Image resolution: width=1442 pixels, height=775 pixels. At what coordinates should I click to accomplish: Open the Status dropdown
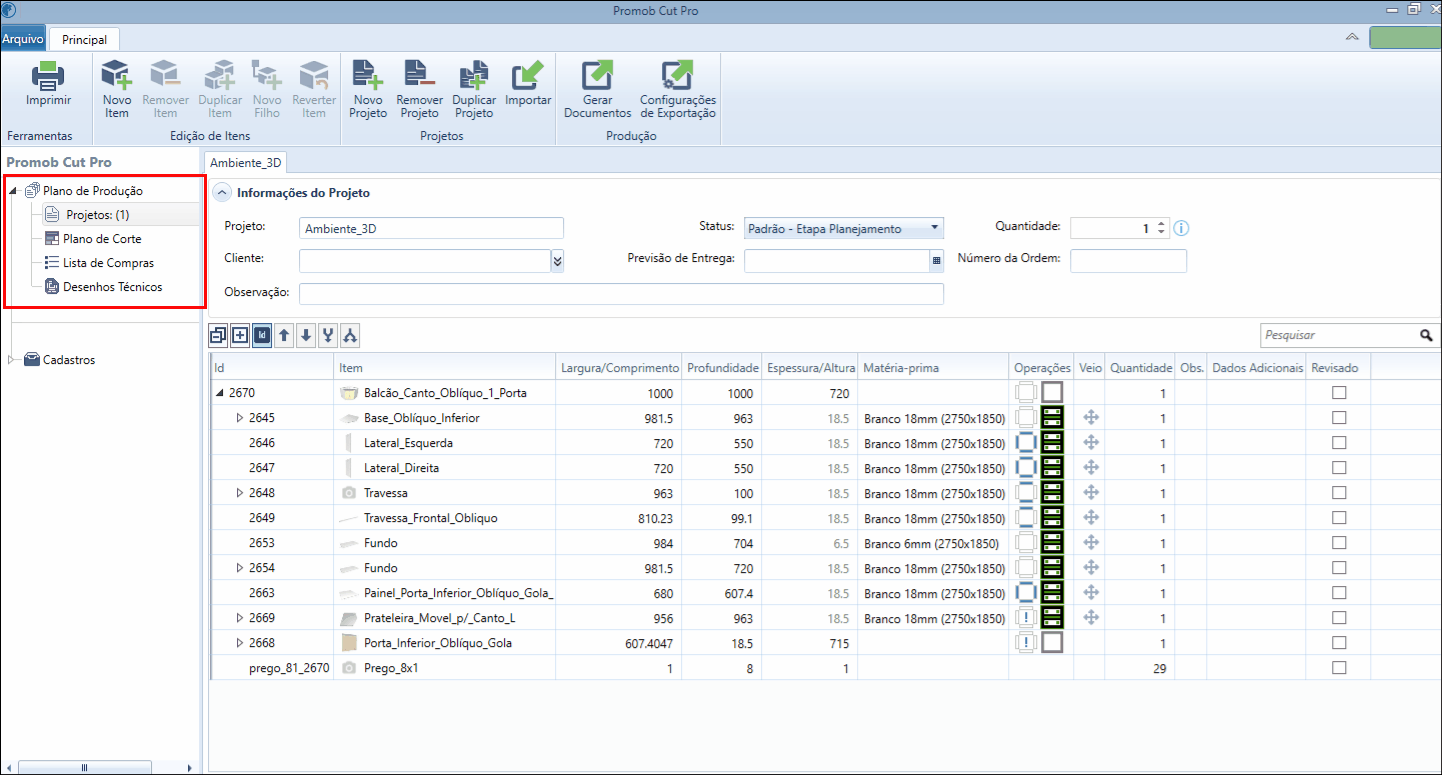click(x=844, y=228)
